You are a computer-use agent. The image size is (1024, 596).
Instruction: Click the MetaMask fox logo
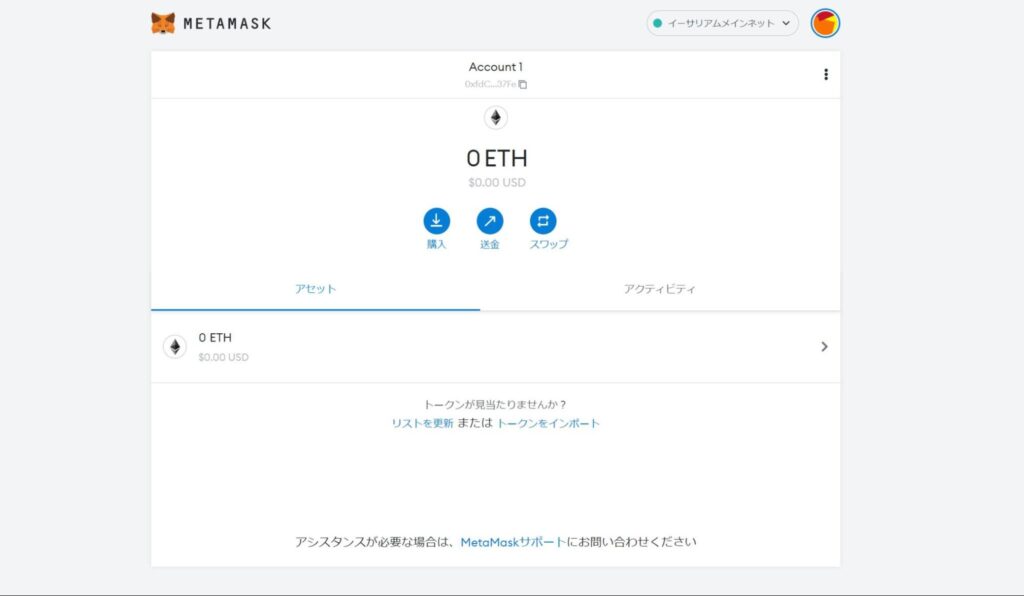click(163, 24)
